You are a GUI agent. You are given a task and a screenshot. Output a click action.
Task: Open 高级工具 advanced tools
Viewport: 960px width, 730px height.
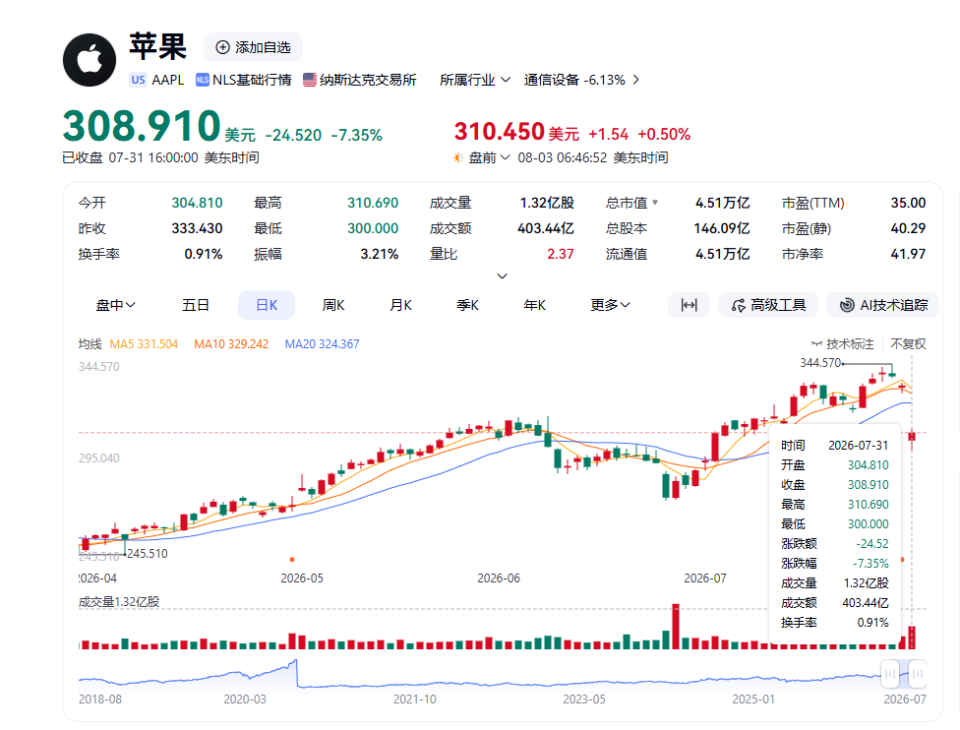pos(768,305)
